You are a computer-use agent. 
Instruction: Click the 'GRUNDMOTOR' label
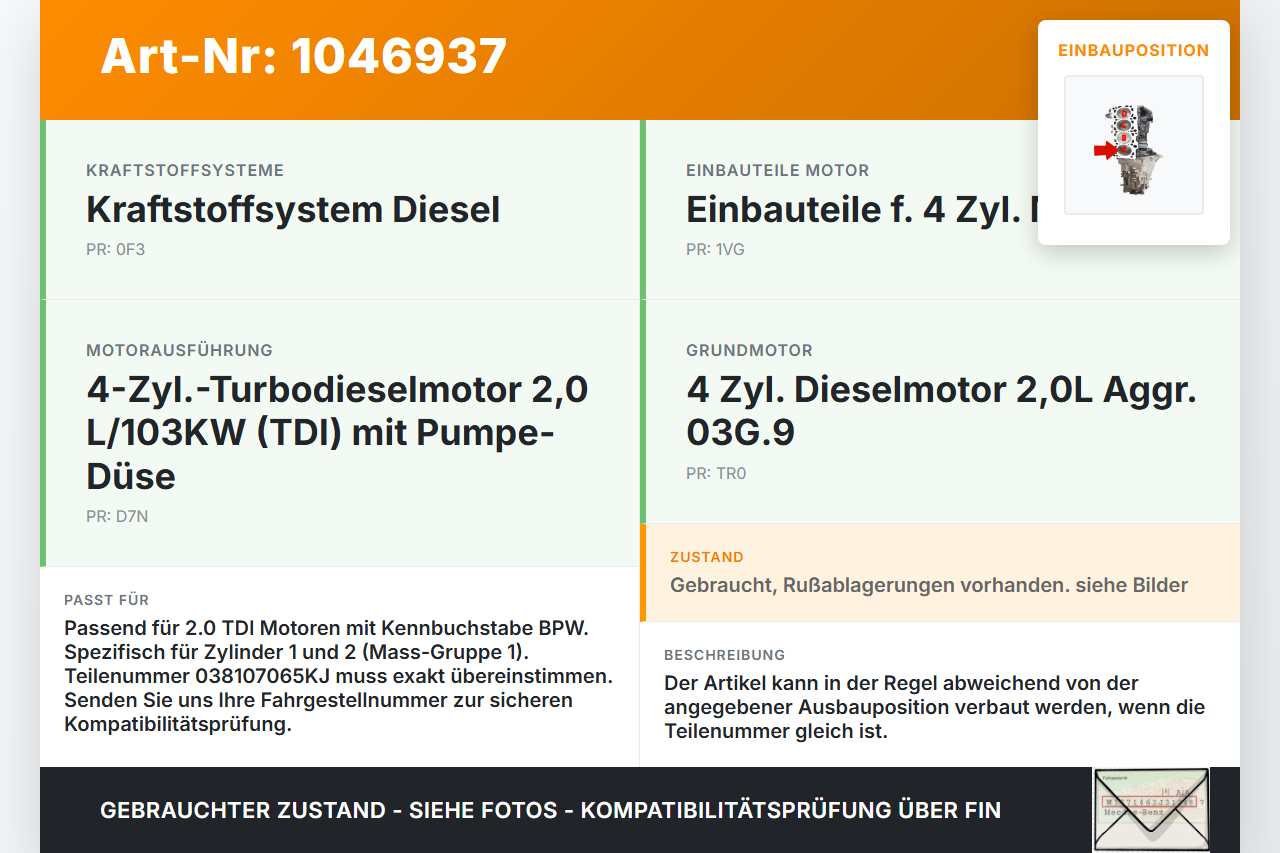point(749,350)
